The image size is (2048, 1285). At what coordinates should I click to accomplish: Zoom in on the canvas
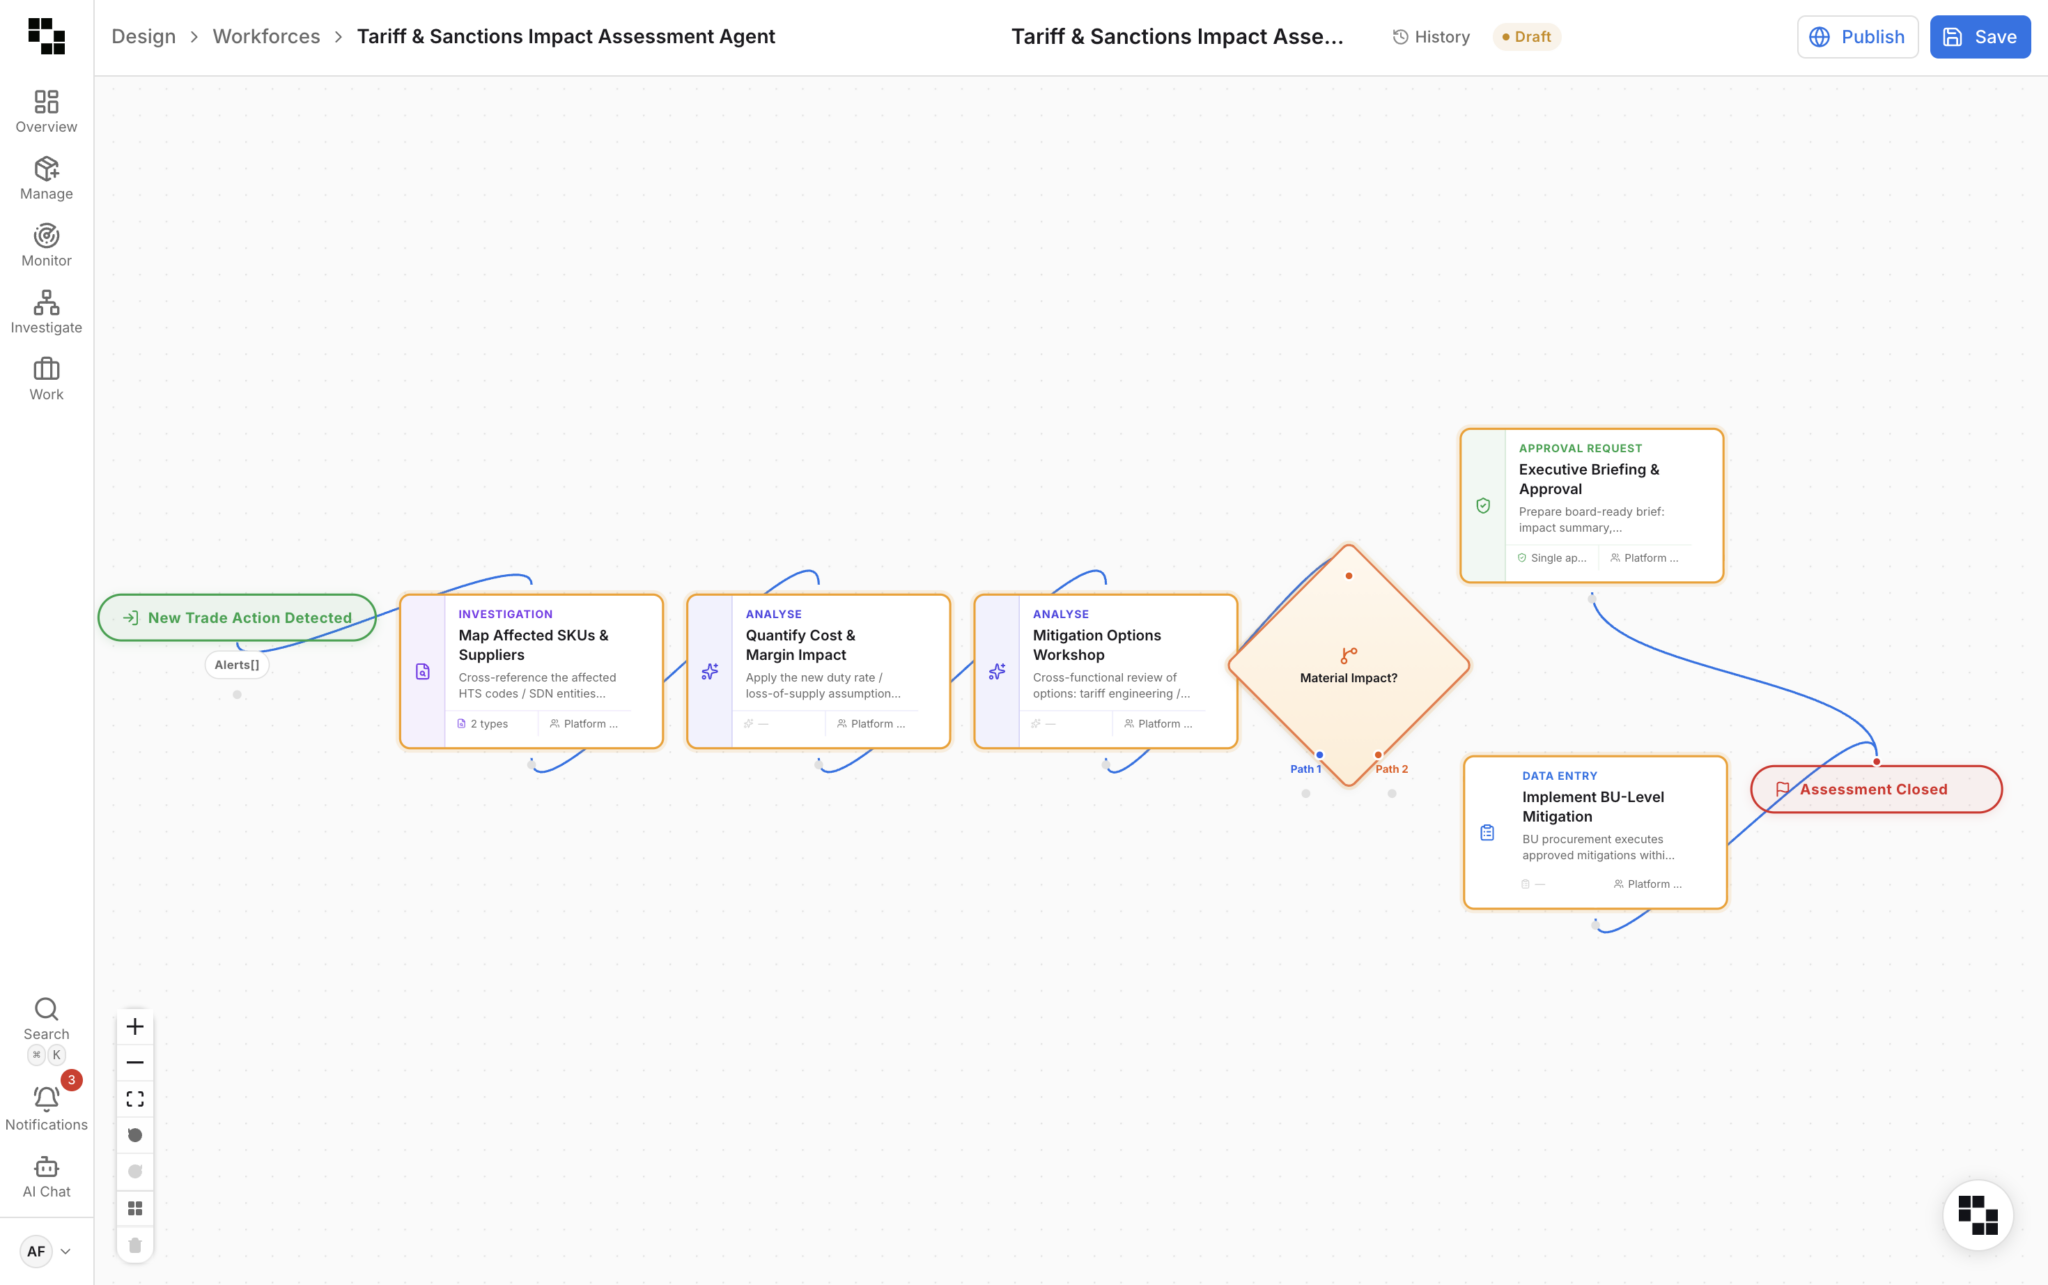tap(135, 1026)
